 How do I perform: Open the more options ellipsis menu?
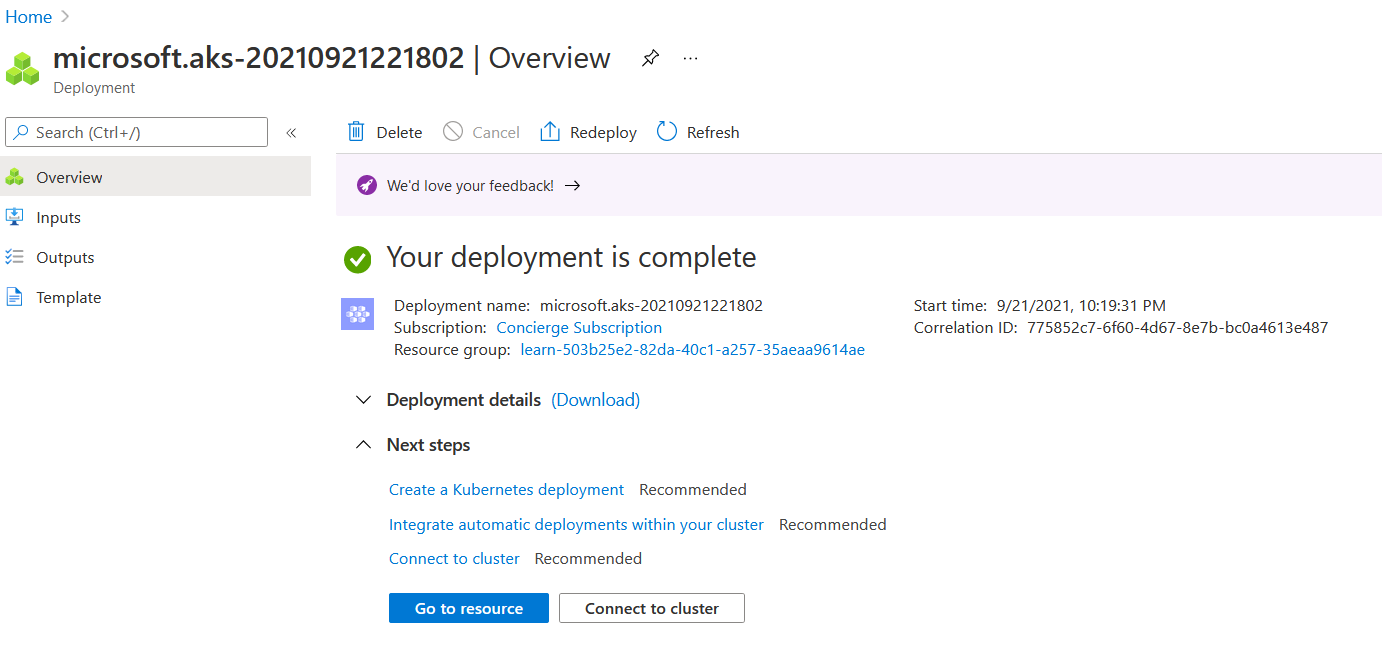coord(690,58)
